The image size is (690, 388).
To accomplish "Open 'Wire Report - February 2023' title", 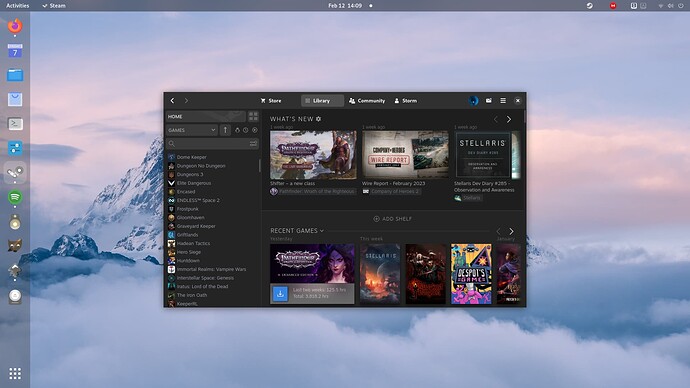I will tap(393, 183).
